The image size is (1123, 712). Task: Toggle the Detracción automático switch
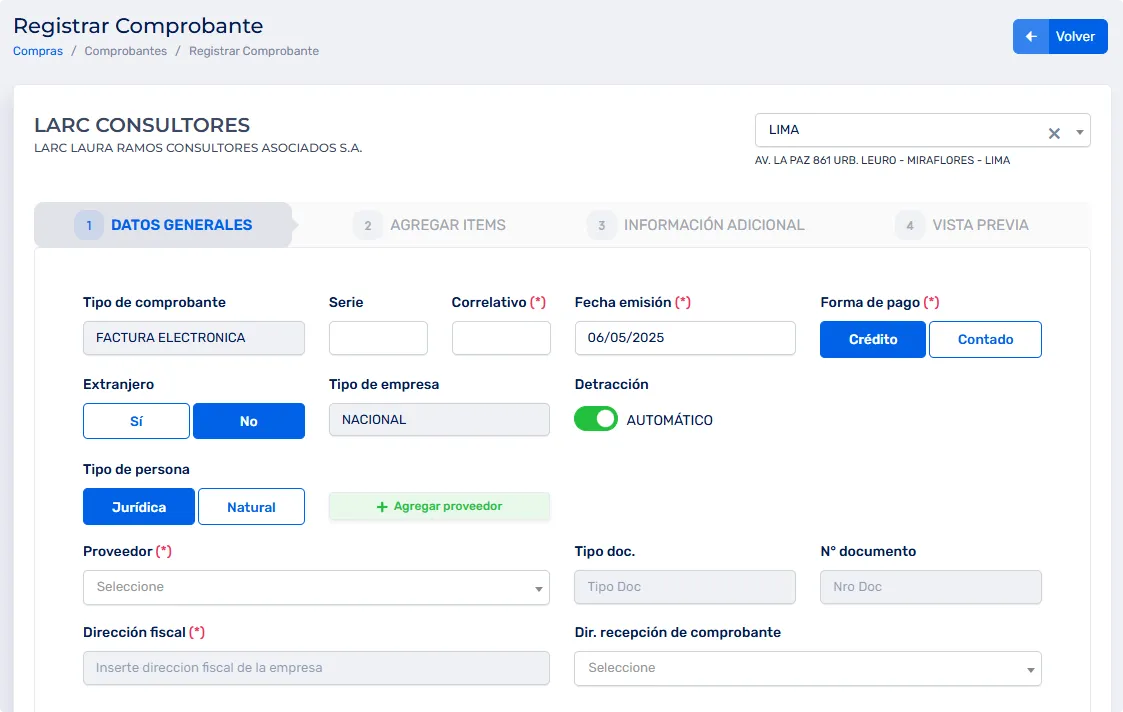[596, 420]
